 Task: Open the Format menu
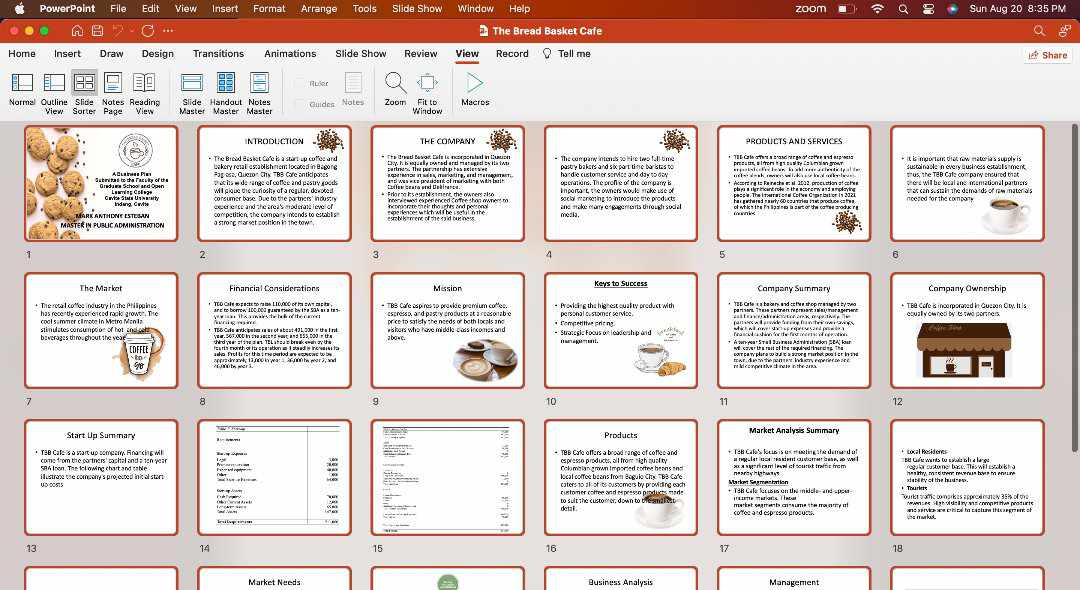[x=269, y=8]
